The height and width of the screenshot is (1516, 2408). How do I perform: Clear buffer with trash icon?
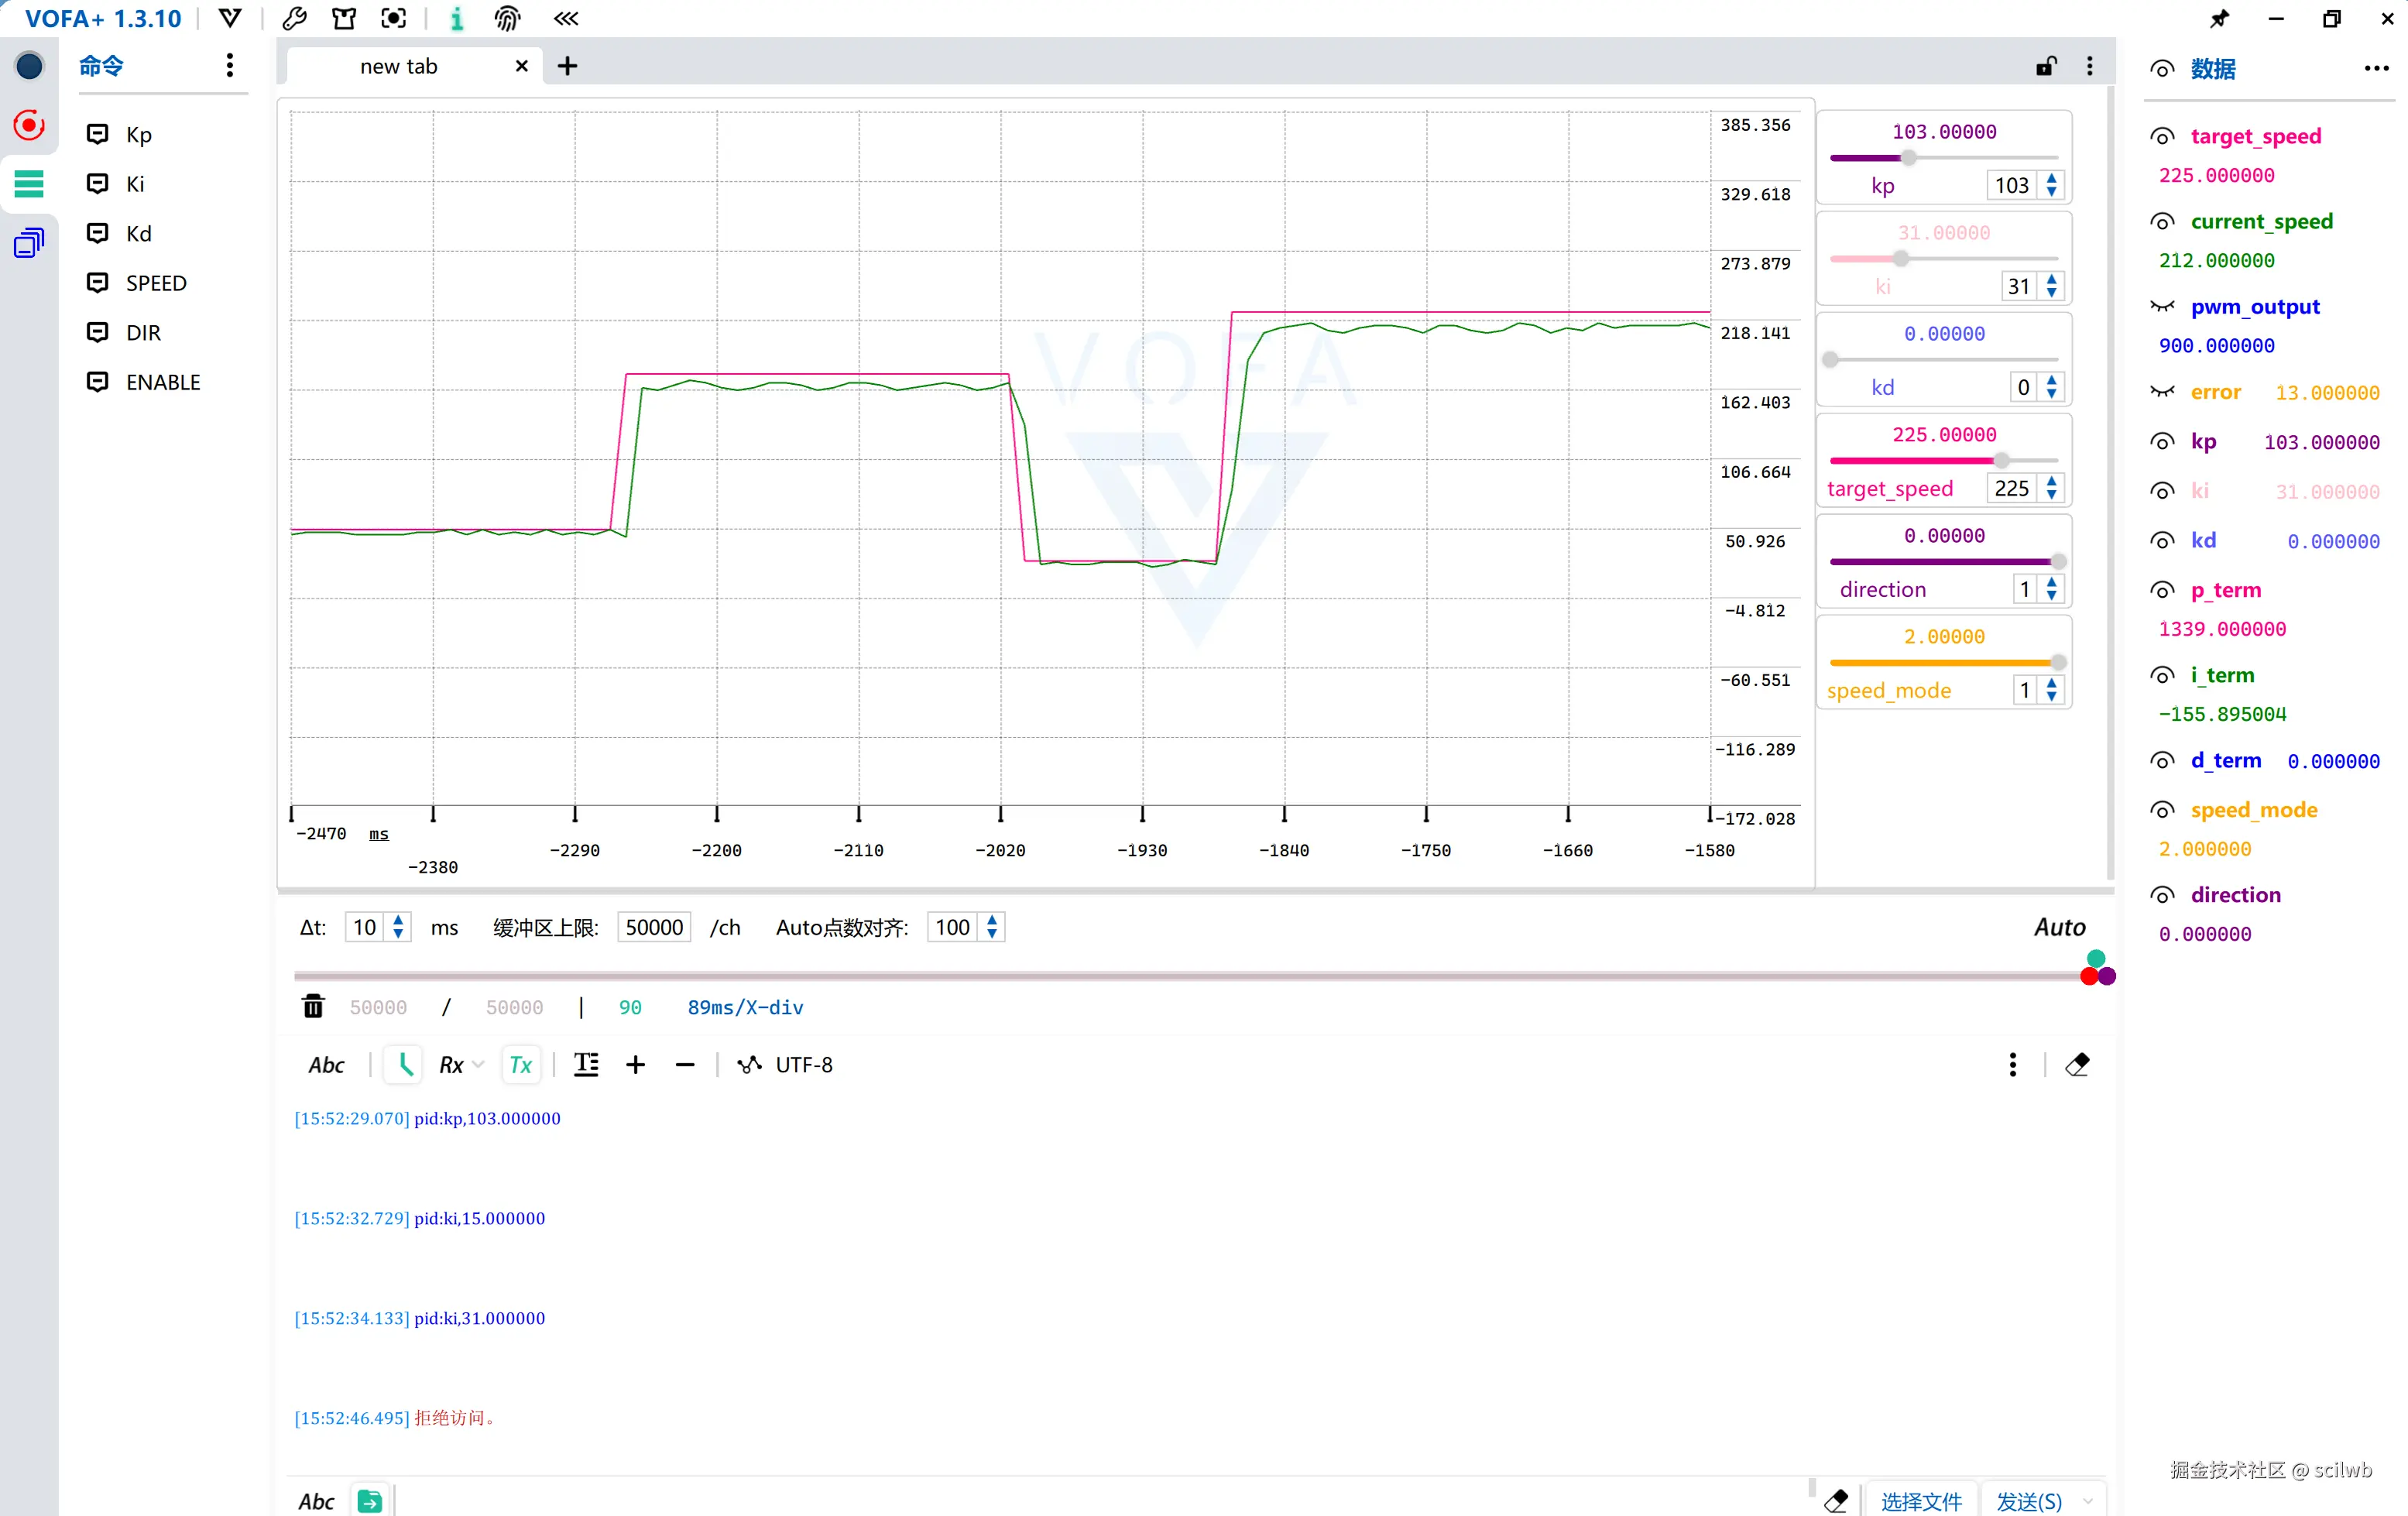pyautogui.click(x=313, y=1006)
